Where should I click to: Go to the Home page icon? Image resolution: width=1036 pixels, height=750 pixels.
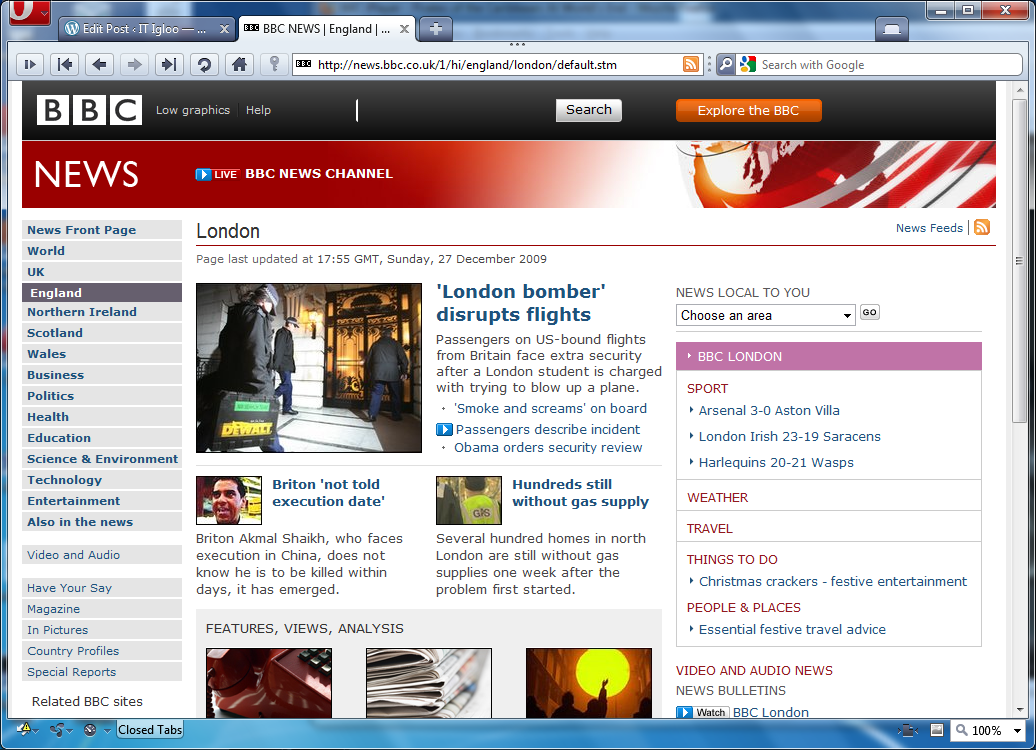click(239, 65)
